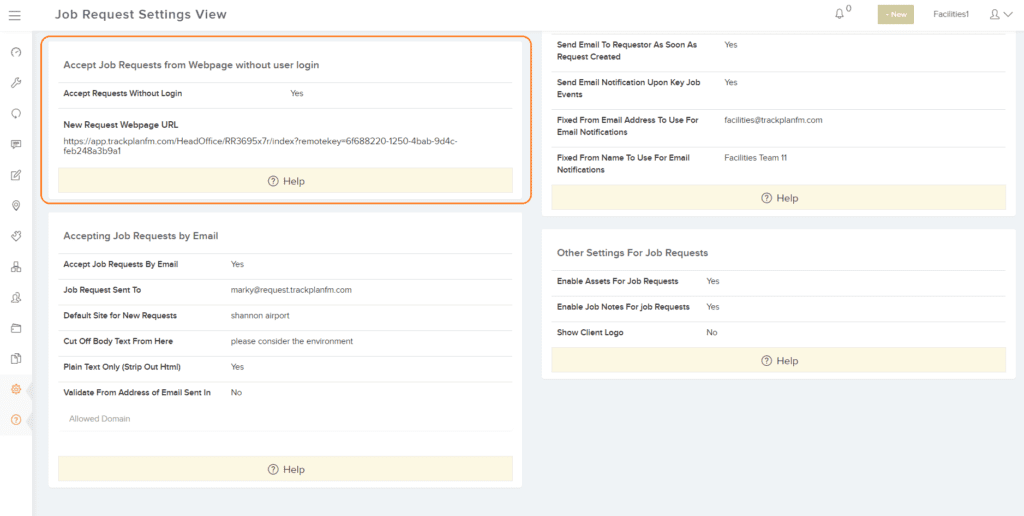Click the Allowed Domain field
Image resolution: width=1024 pixels, height=516 pixels.
tap(285, 419)
